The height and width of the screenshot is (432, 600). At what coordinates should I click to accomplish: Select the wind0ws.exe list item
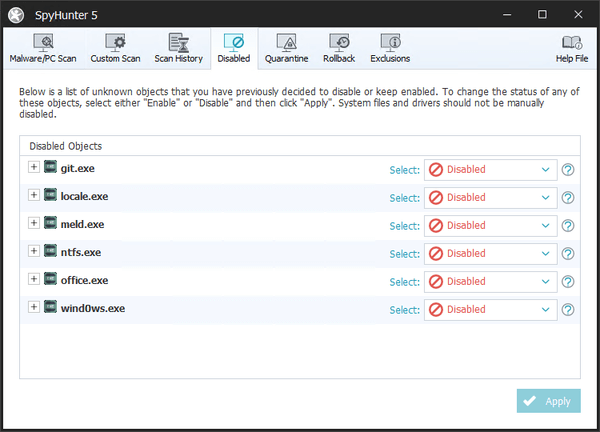[x=92, y=308]
